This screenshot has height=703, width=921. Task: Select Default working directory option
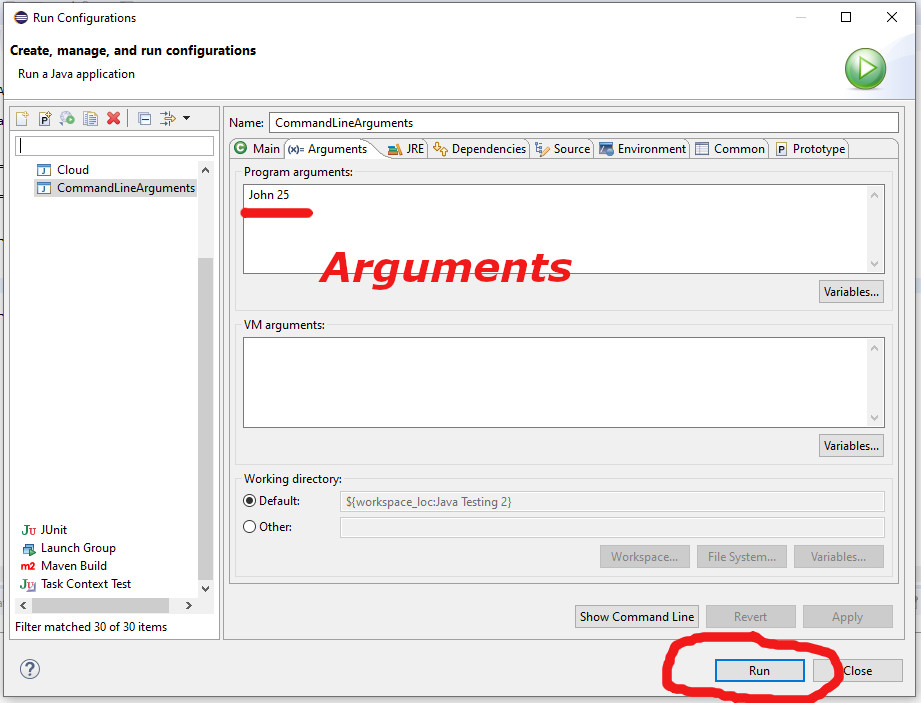[249, 500]
